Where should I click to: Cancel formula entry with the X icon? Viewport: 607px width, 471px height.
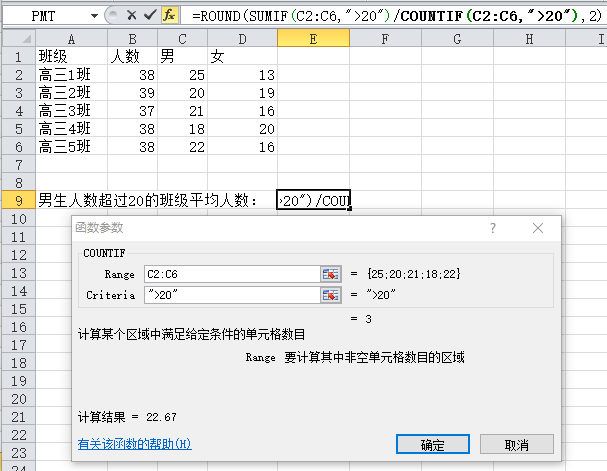[x=132, y=15]
